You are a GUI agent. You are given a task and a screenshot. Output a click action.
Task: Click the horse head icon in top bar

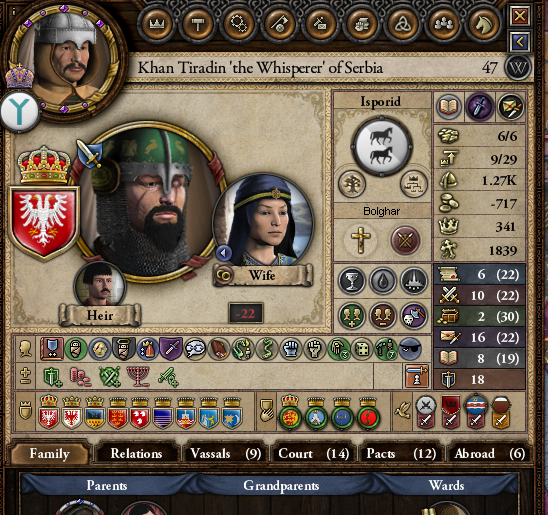pyautogui.click(x=484, y=25)
